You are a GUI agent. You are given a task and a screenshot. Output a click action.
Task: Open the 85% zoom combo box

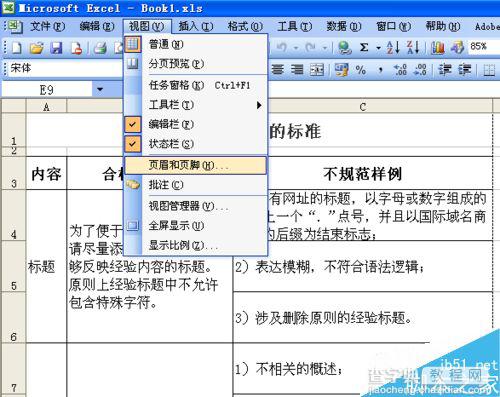coord(484,47)
